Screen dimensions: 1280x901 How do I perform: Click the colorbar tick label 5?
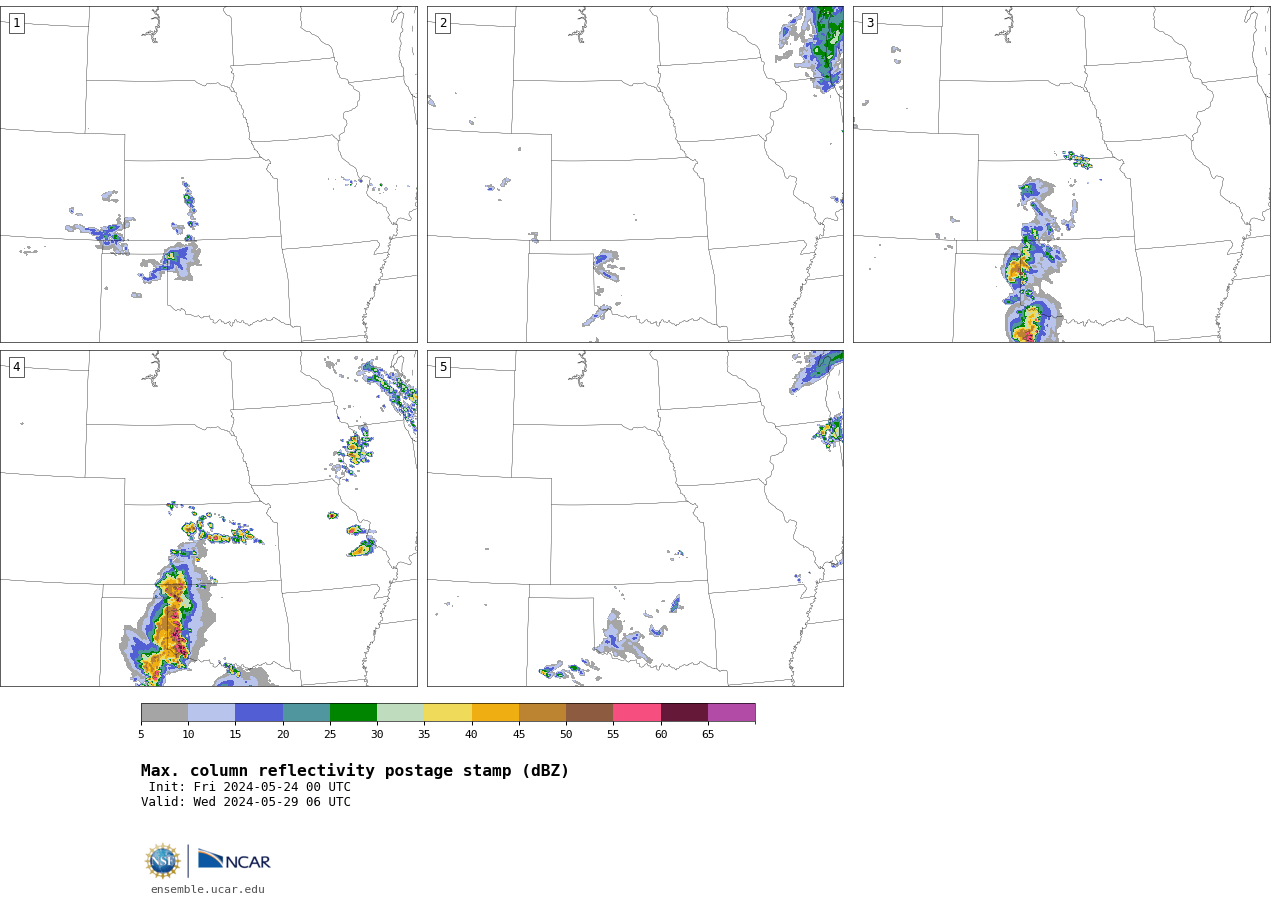141,735
